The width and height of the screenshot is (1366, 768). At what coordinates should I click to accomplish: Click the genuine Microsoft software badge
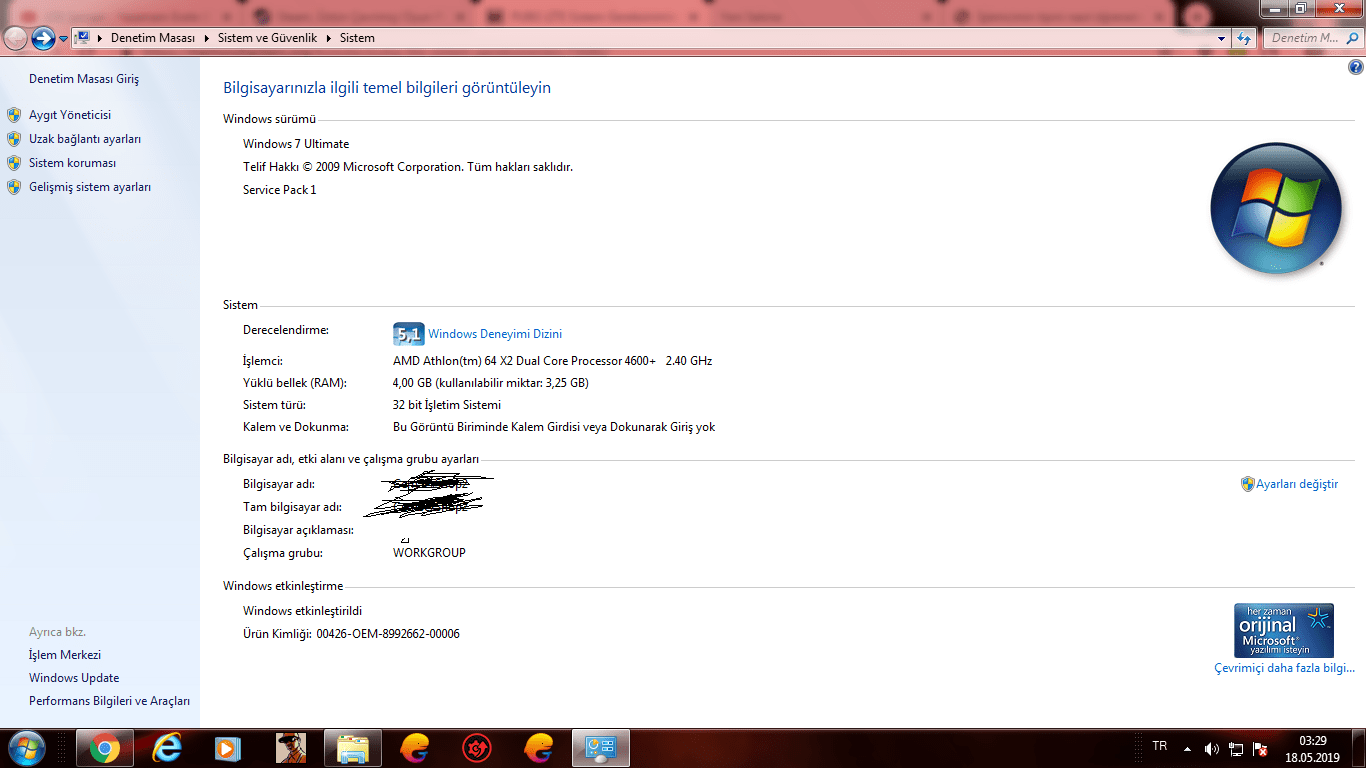tap(1284, 630)
